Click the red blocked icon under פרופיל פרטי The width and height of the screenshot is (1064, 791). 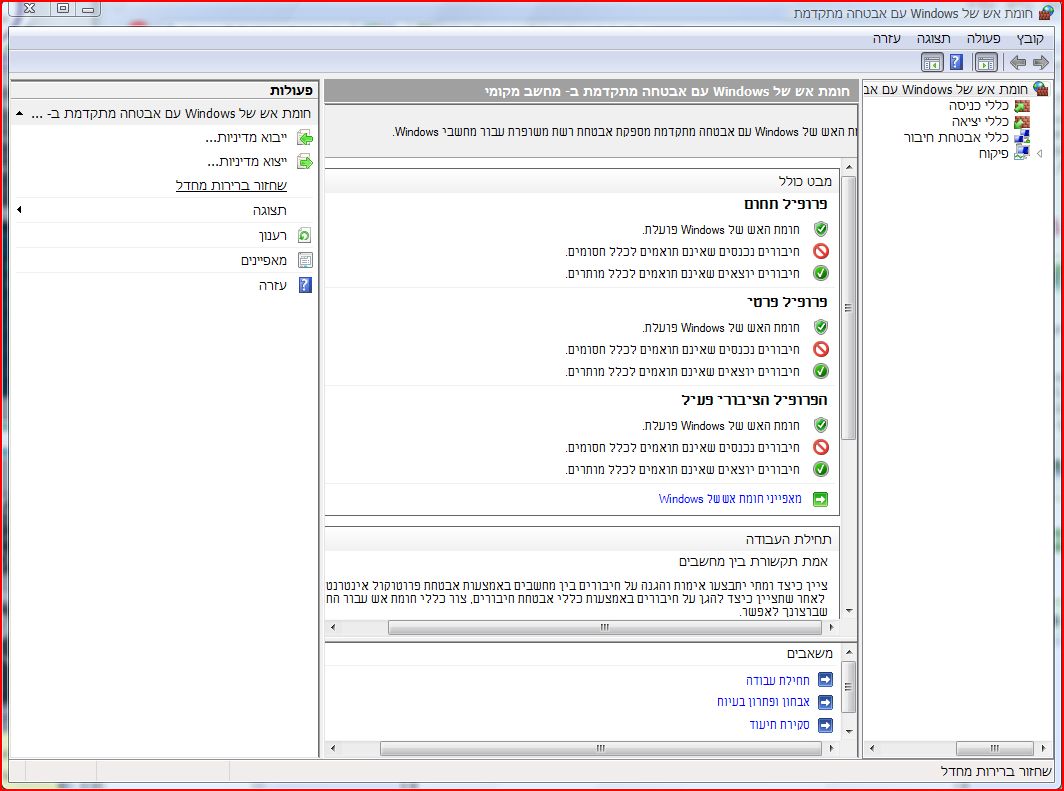820,349
